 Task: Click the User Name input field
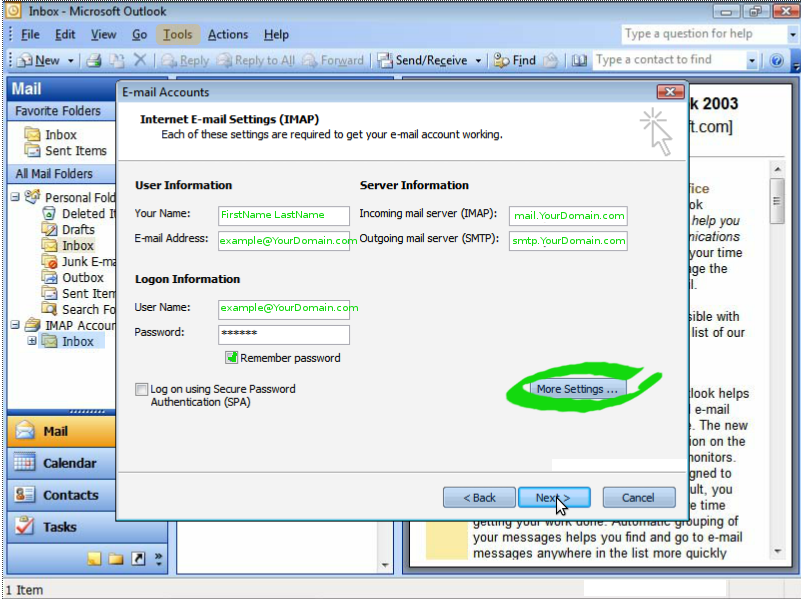[284, 309]
